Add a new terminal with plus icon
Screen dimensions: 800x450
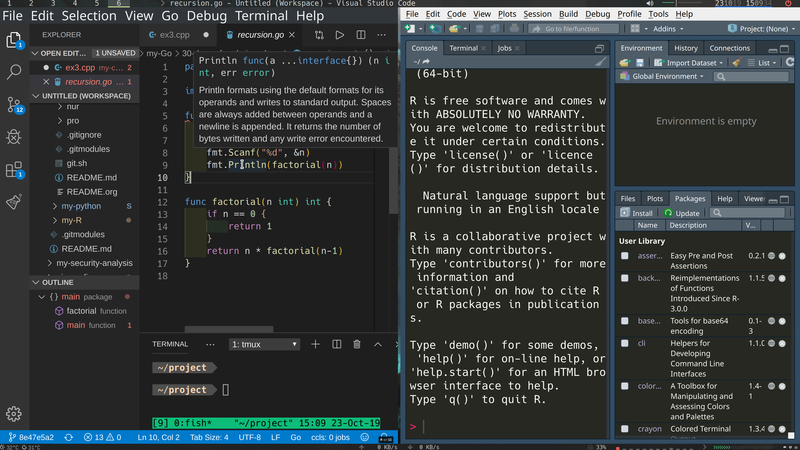coord(315,344)
